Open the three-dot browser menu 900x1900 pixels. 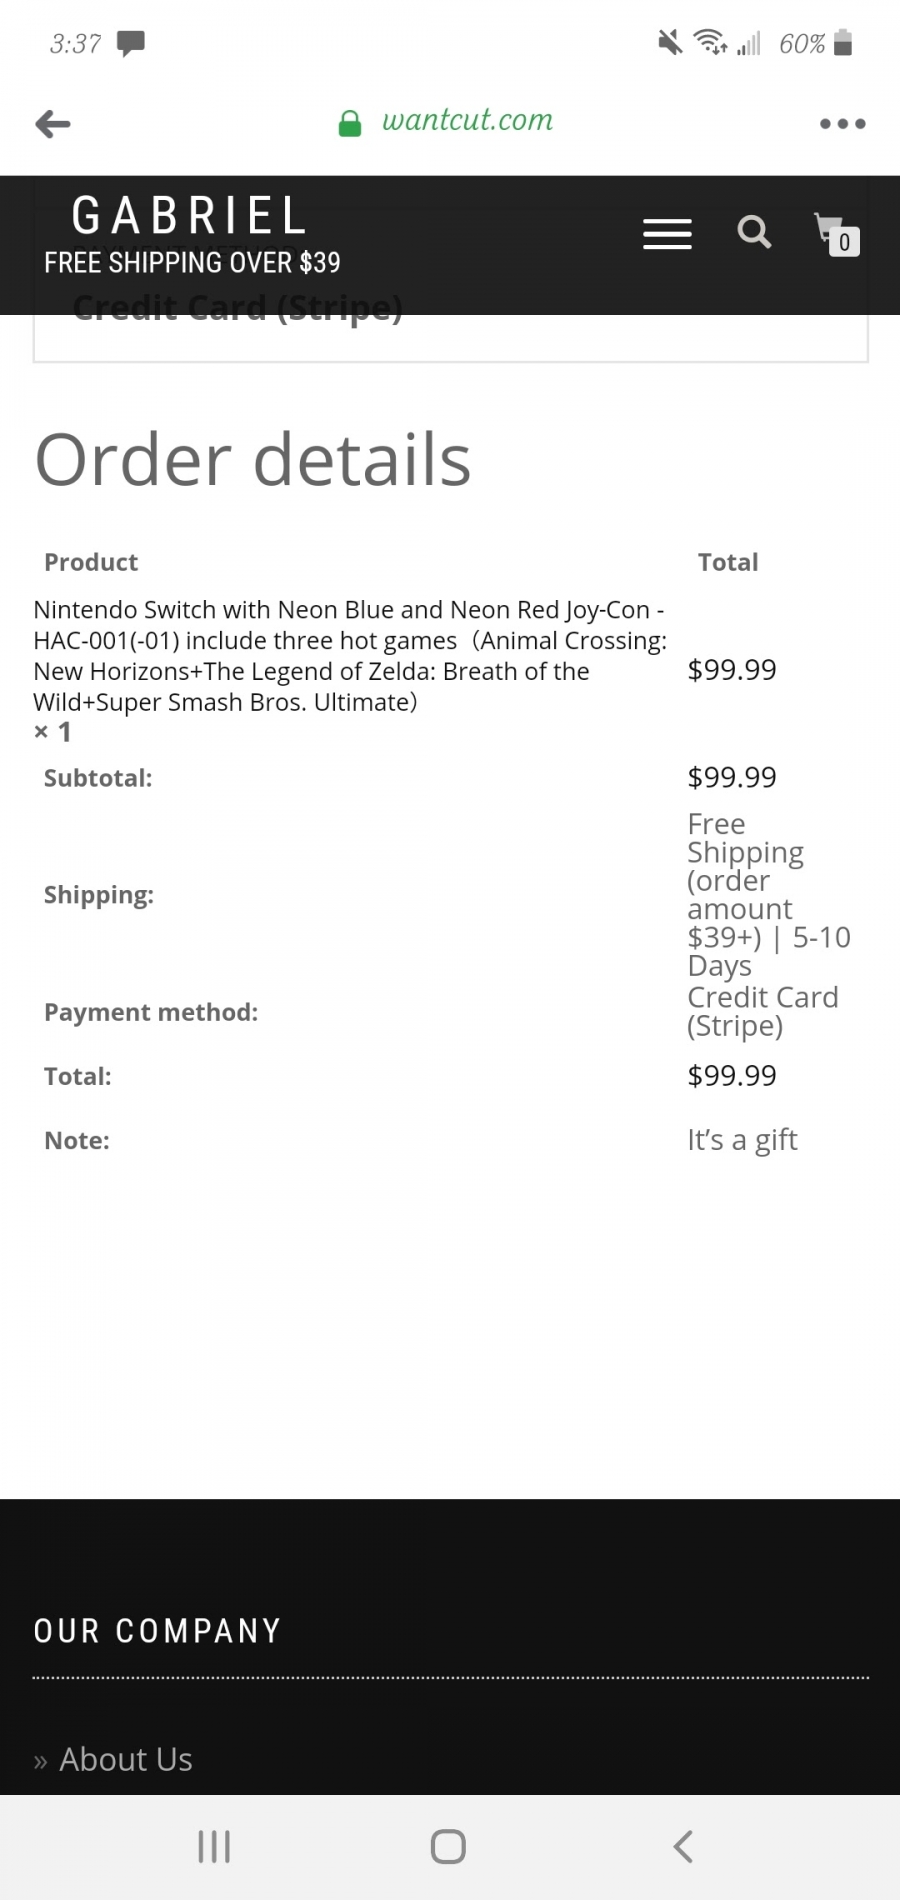pyautogui.click(x=842, y=124)
